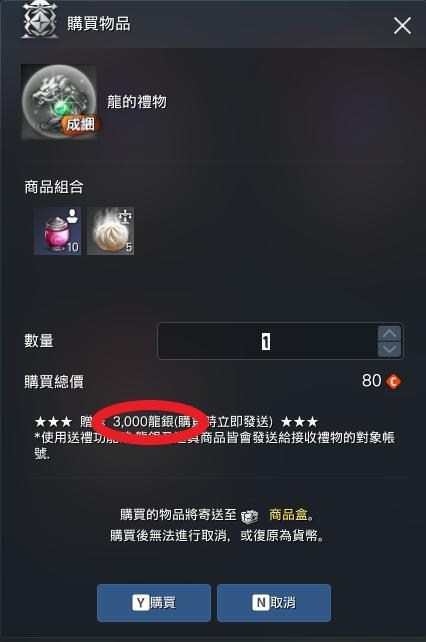Open the yellow 商品盒 link
The image size is (426, 642).
coord(291,515)
